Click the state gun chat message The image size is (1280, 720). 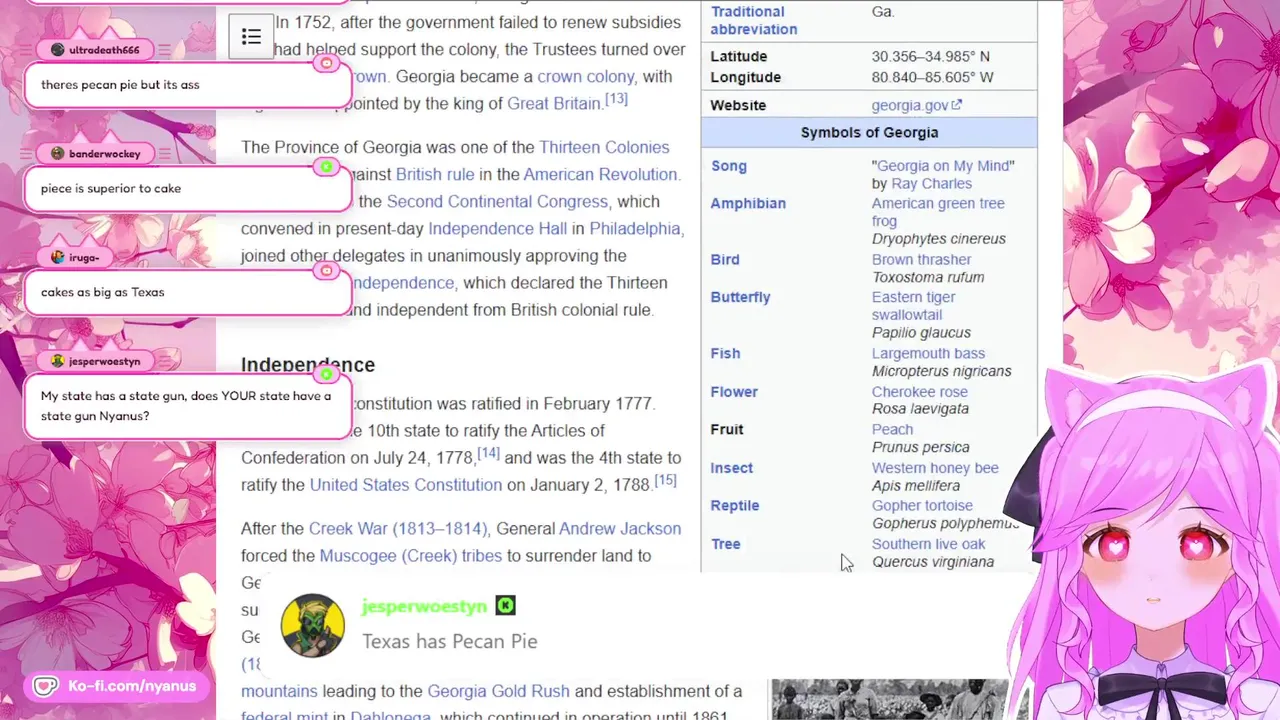pyautogui.click(x=187, y=406)
